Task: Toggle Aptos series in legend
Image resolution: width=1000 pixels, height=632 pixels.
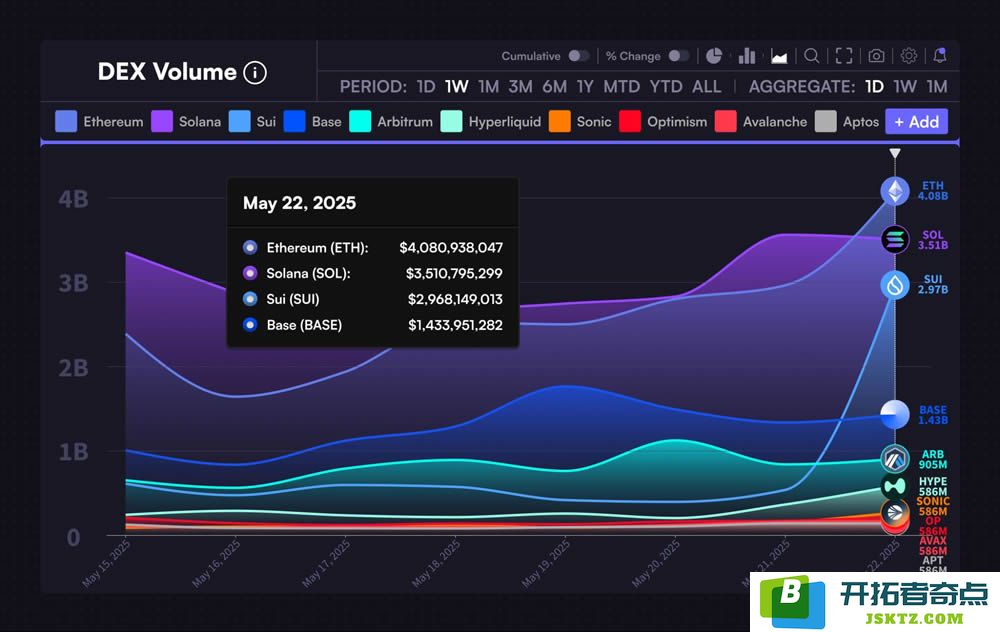Action: tap(847, 121)
